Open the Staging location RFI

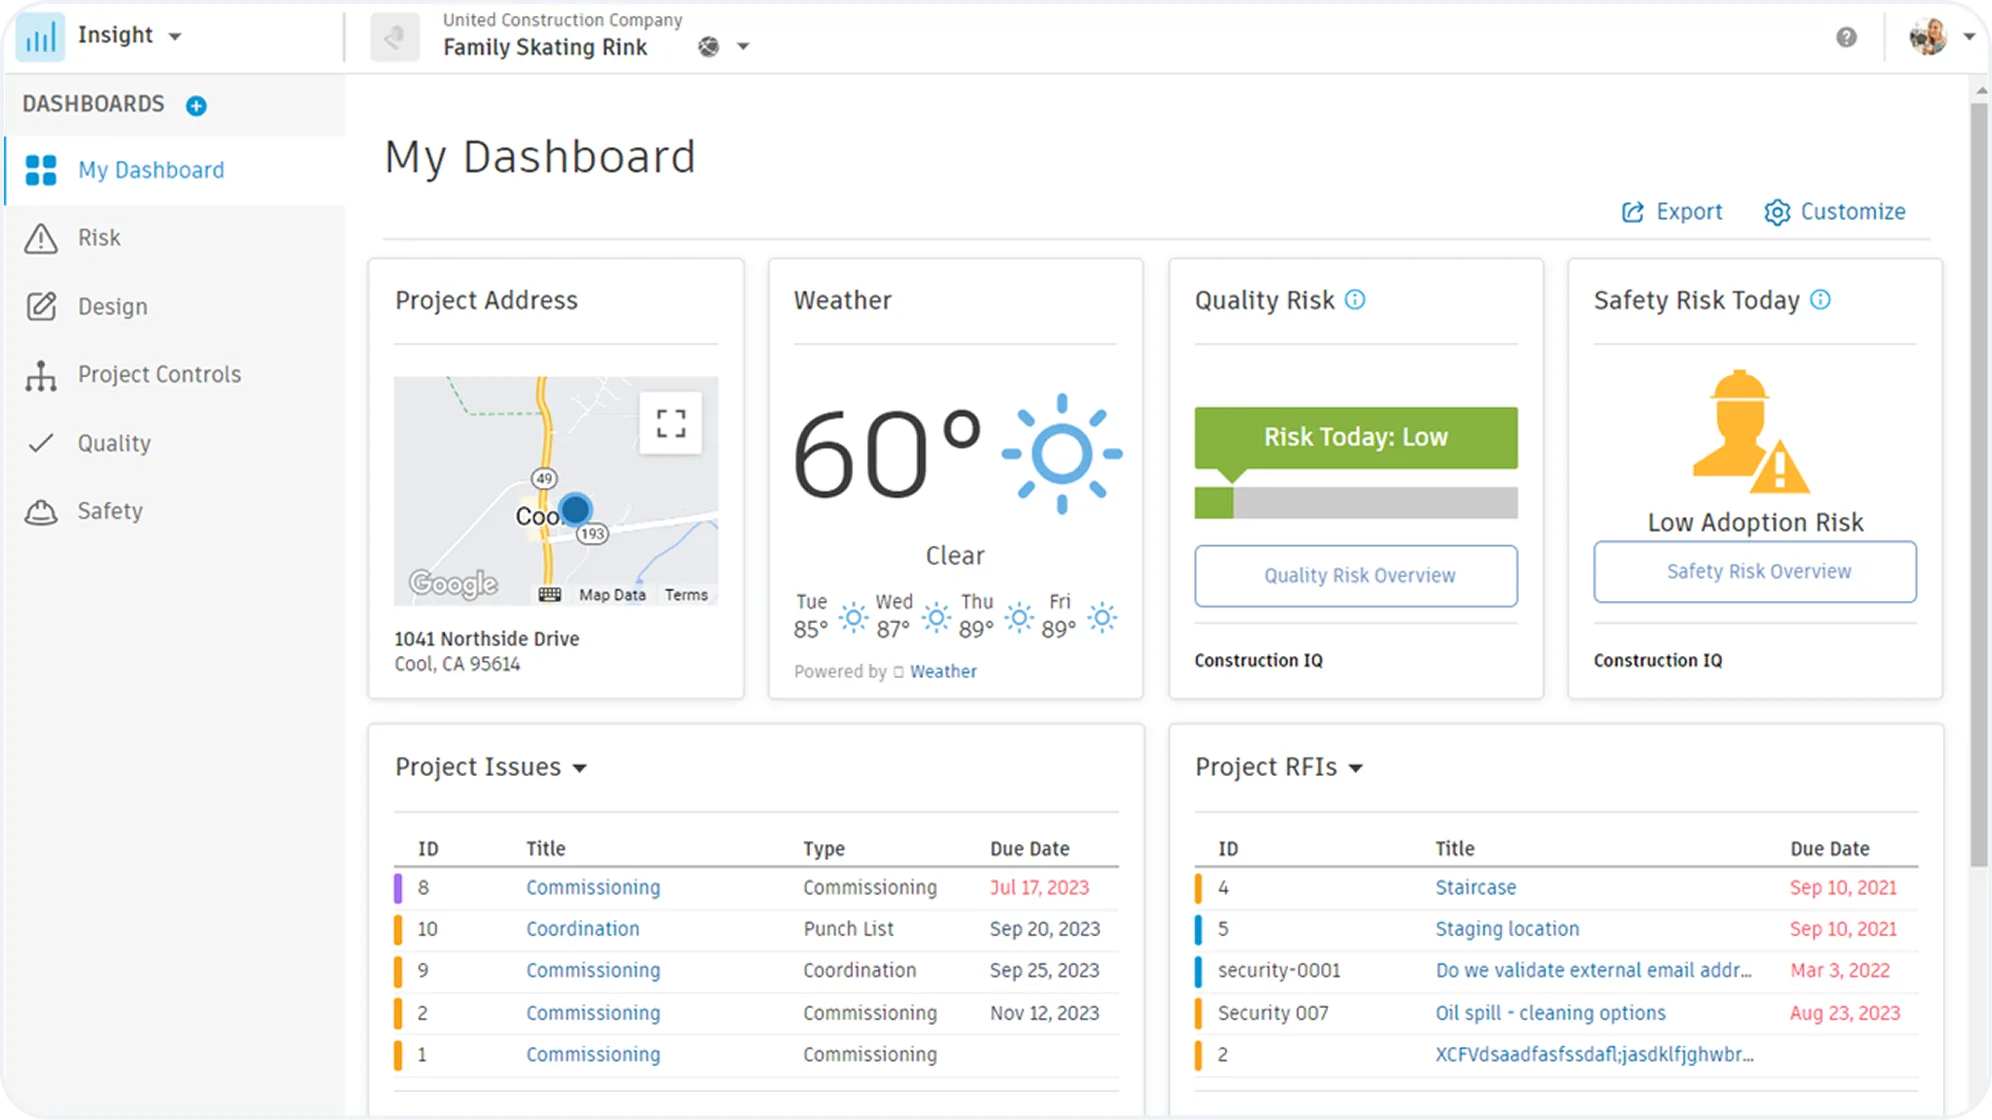point(1507,929)
